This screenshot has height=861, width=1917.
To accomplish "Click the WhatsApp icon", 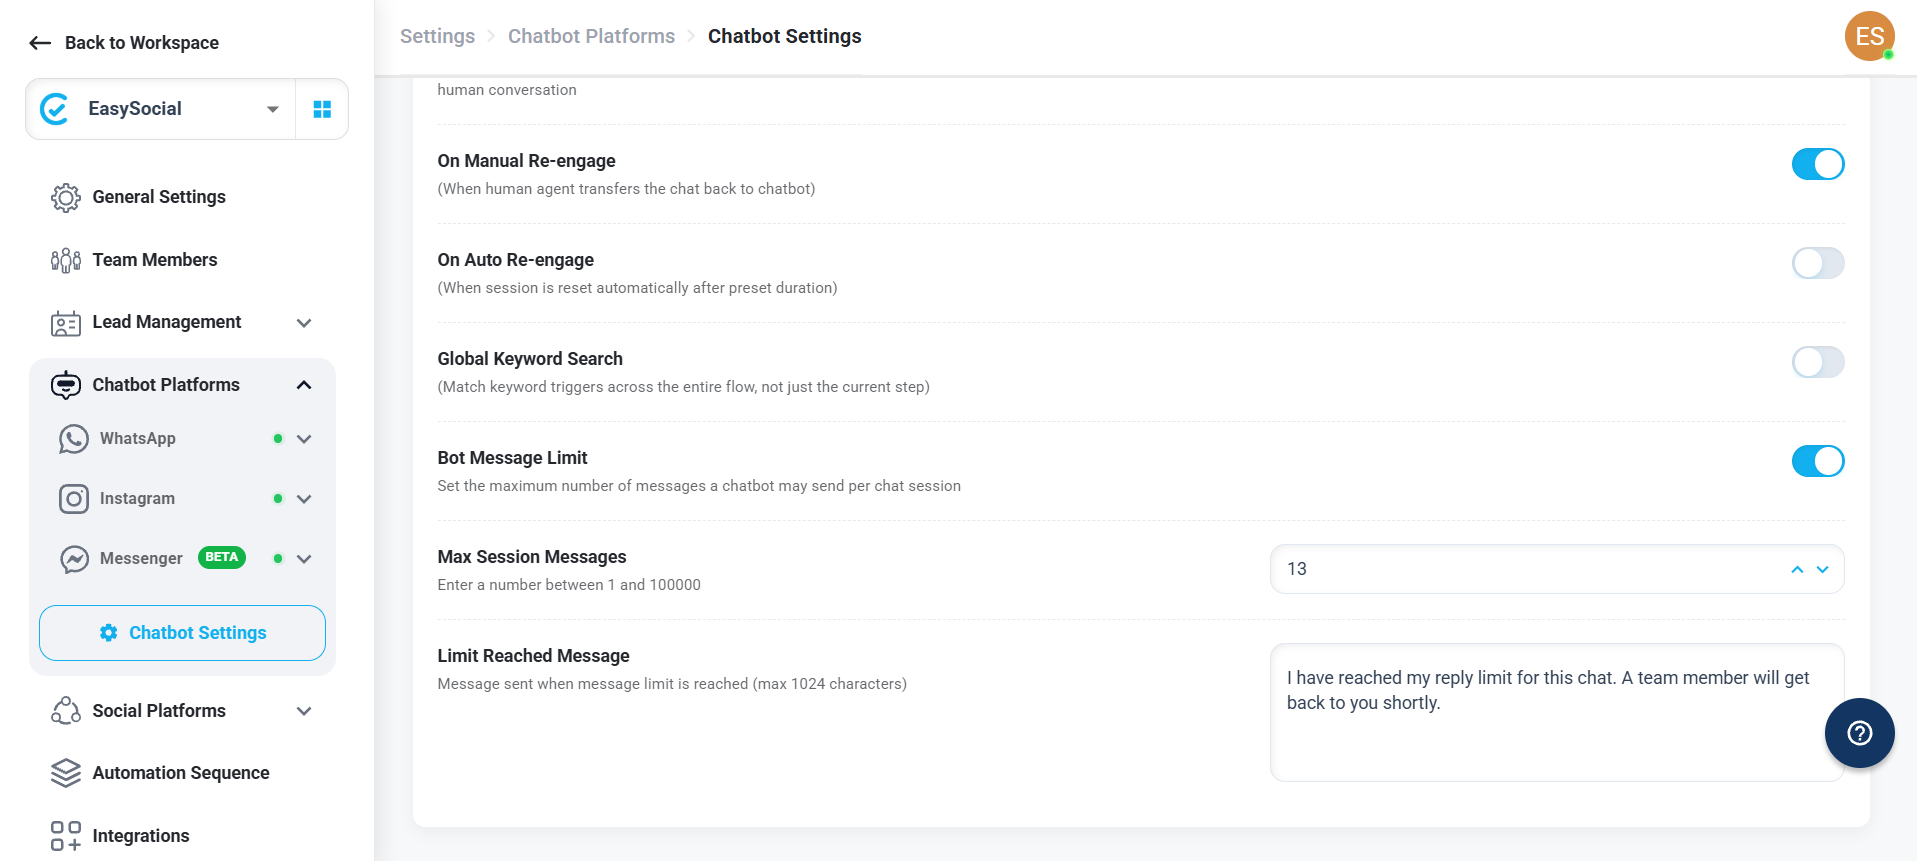I will 74,439.
